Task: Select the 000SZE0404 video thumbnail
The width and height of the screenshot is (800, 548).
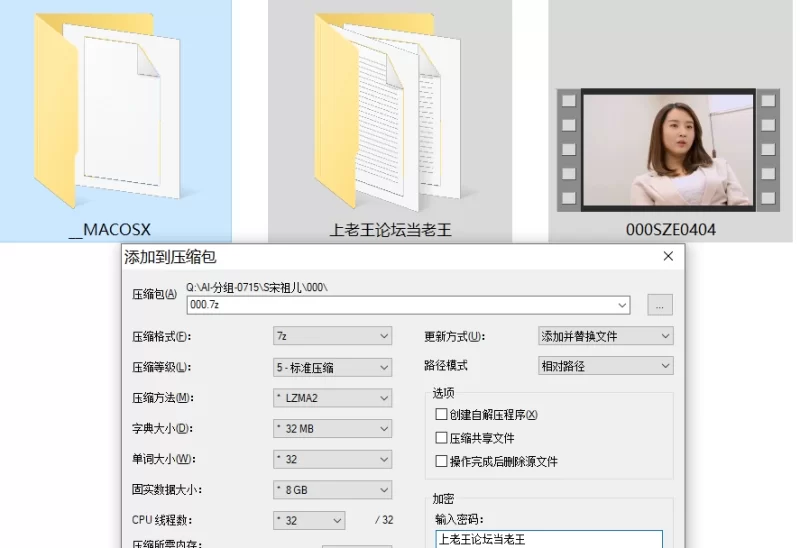Action: 669,150
